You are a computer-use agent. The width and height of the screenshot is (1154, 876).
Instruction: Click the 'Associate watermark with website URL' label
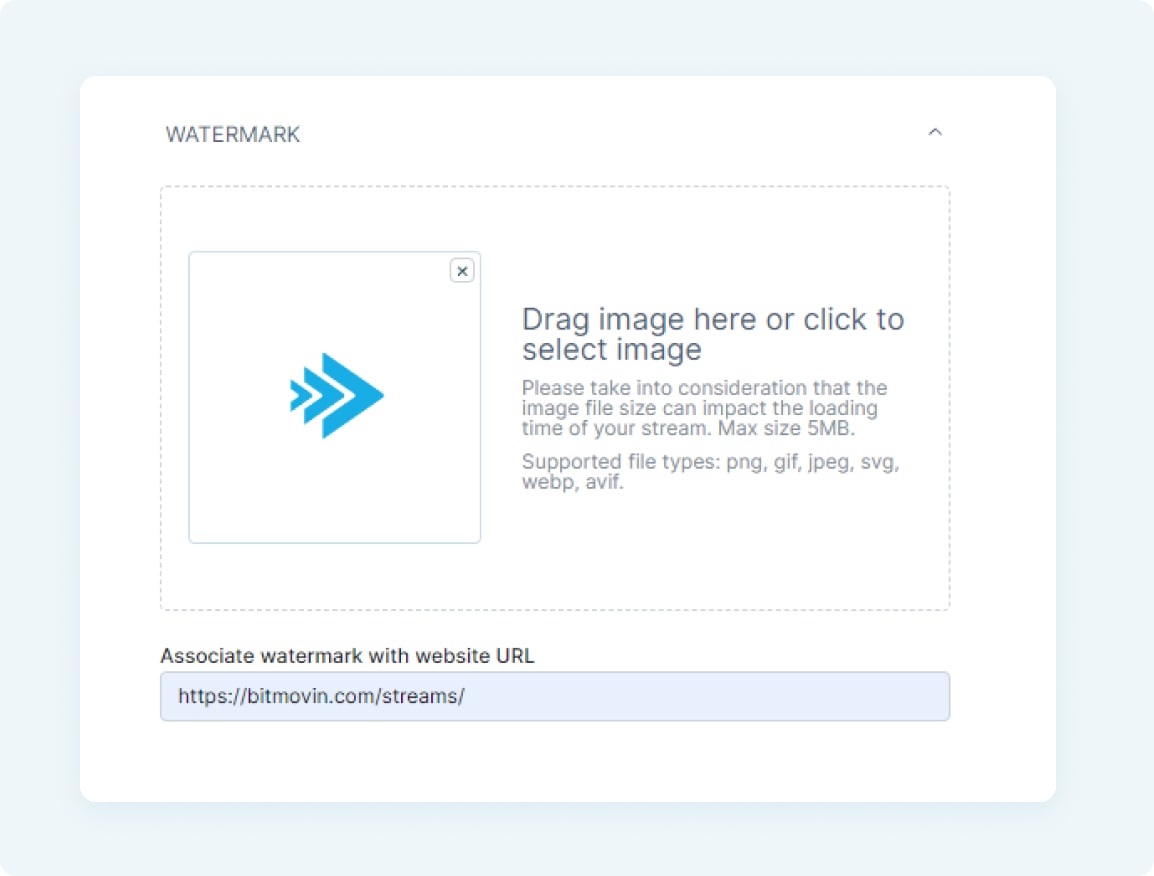click(347, 655)
